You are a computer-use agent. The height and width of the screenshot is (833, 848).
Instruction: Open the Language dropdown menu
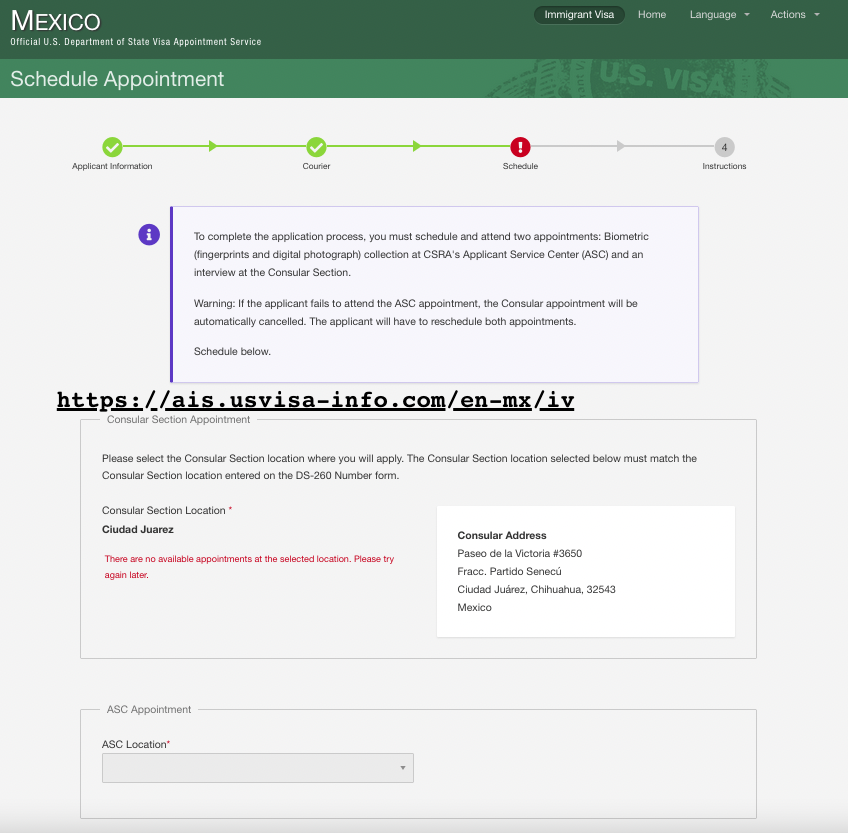719,15
